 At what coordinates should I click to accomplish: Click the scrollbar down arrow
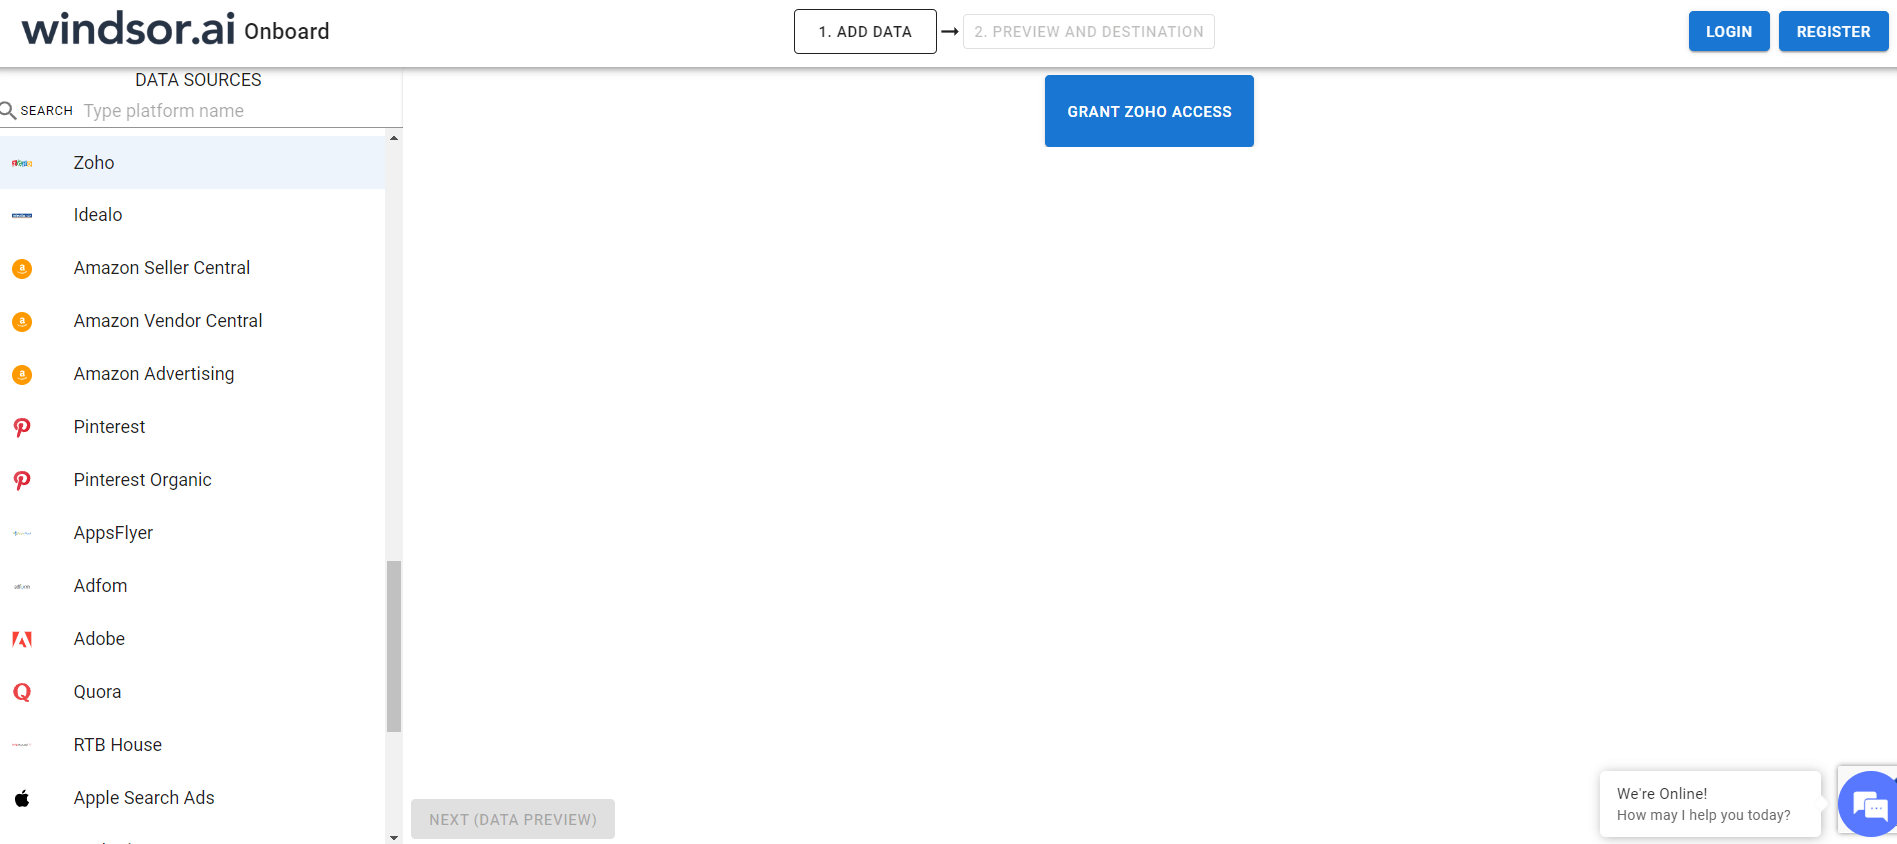394,837
